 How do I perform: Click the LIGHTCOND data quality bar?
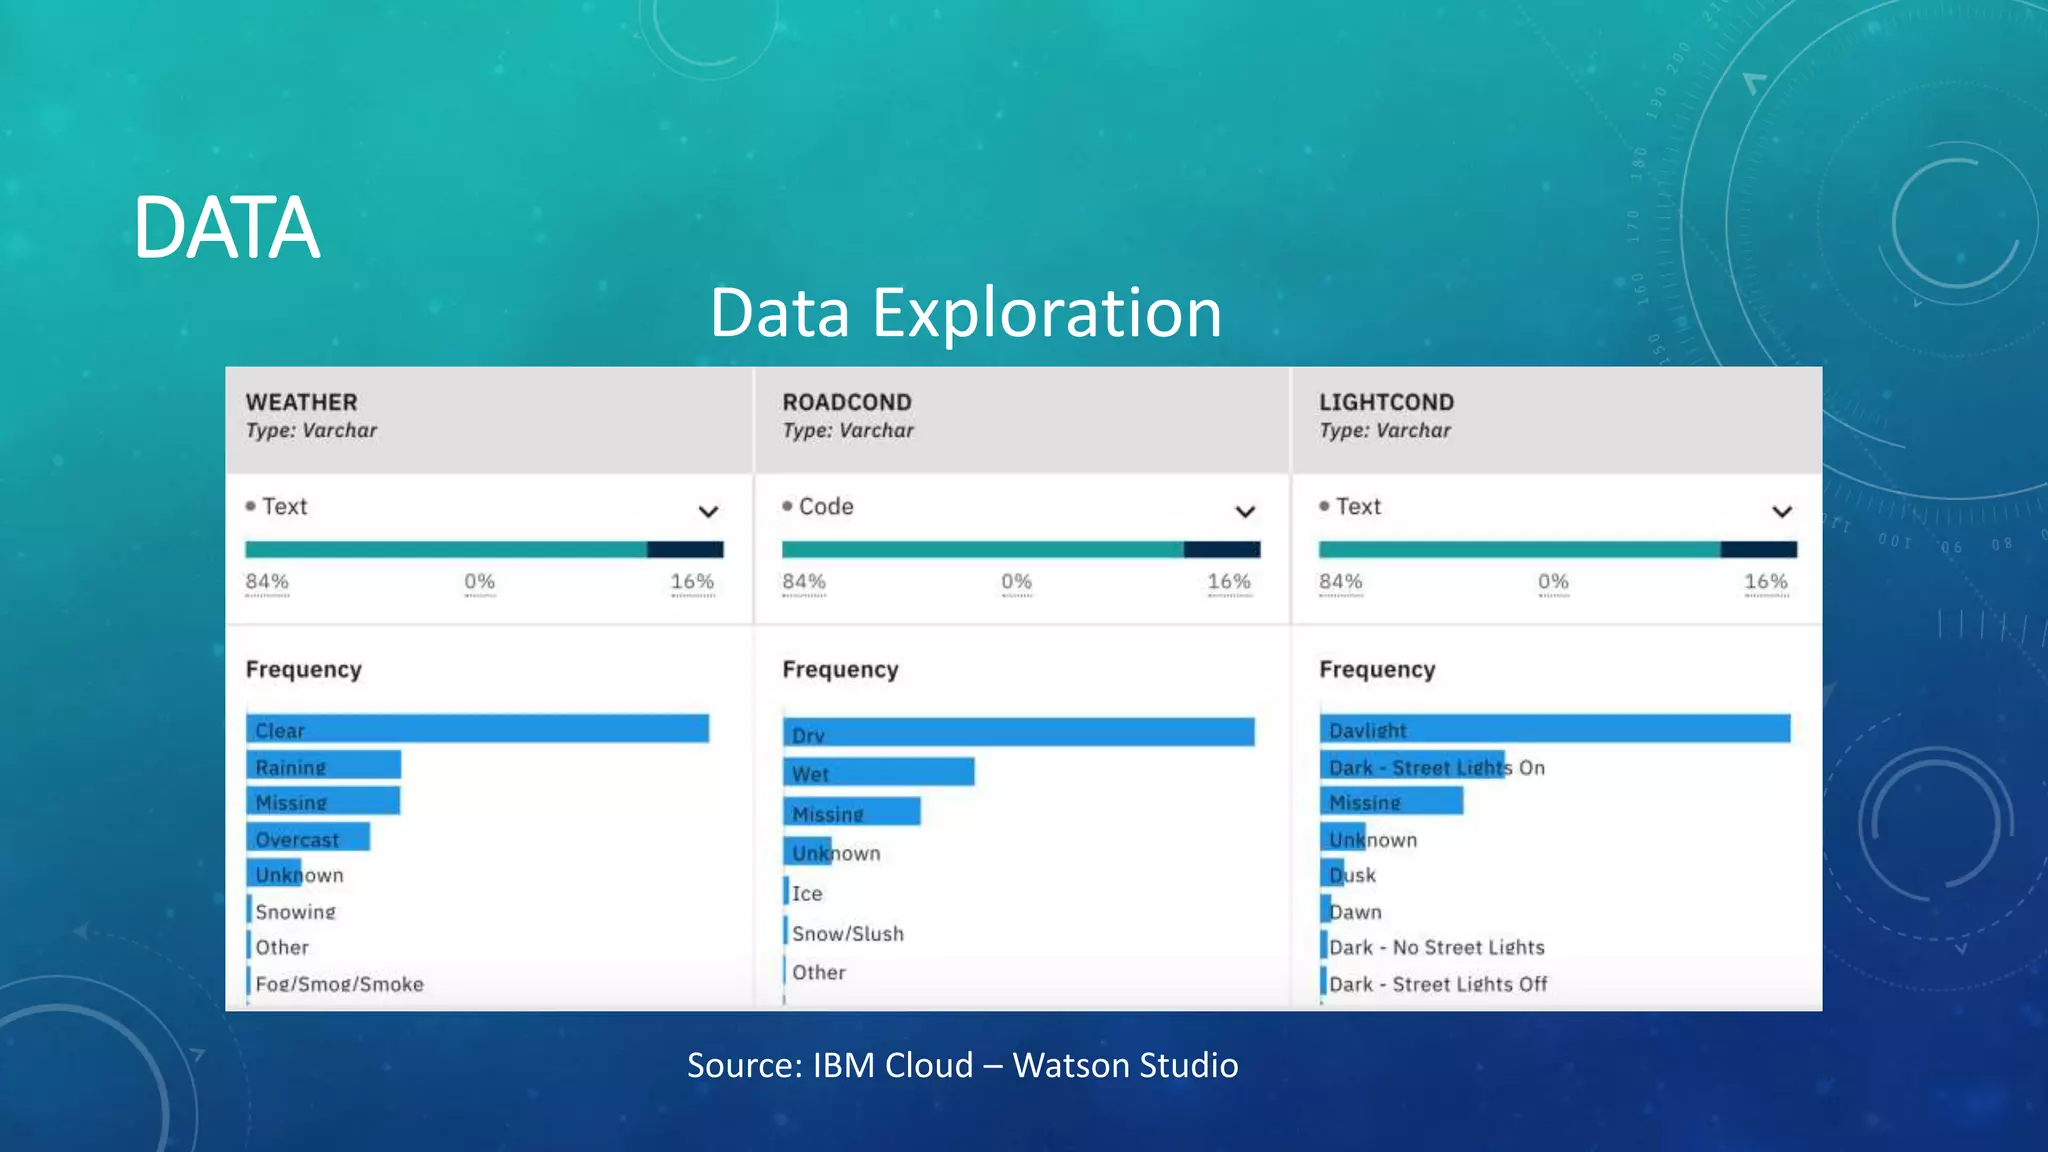coord(1558,549)
